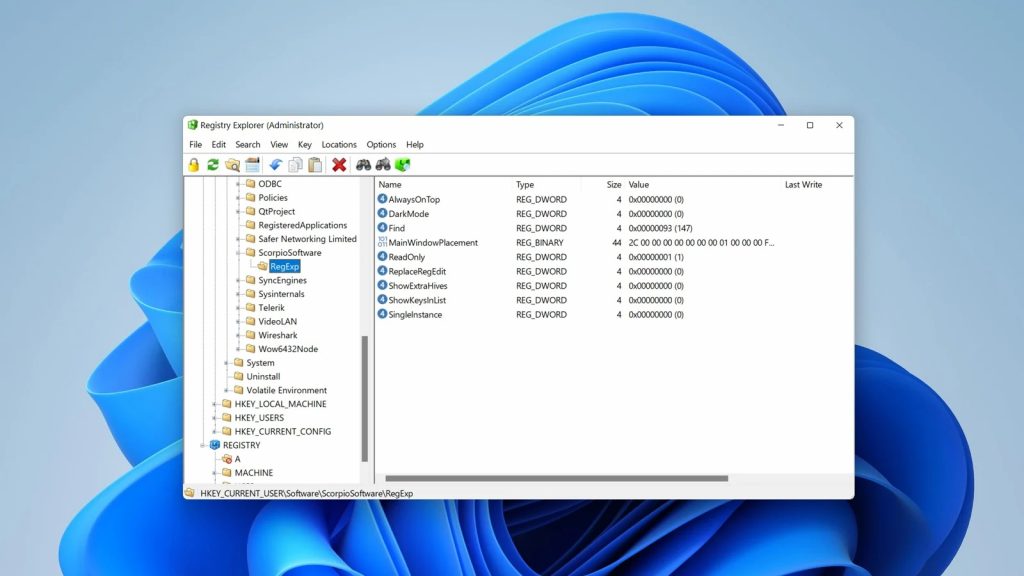Click the Last Write column header
Viewport: 1024px width, 576px height.
pos(802,184)
